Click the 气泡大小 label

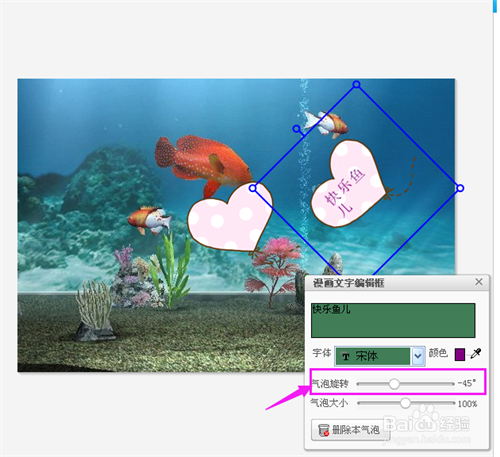[329, 403]
